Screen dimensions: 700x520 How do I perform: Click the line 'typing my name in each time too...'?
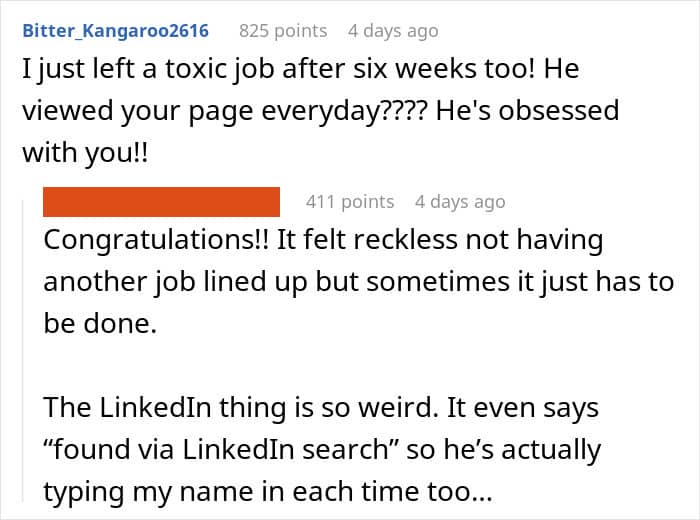pyautogui.click(x=267, y=492)
